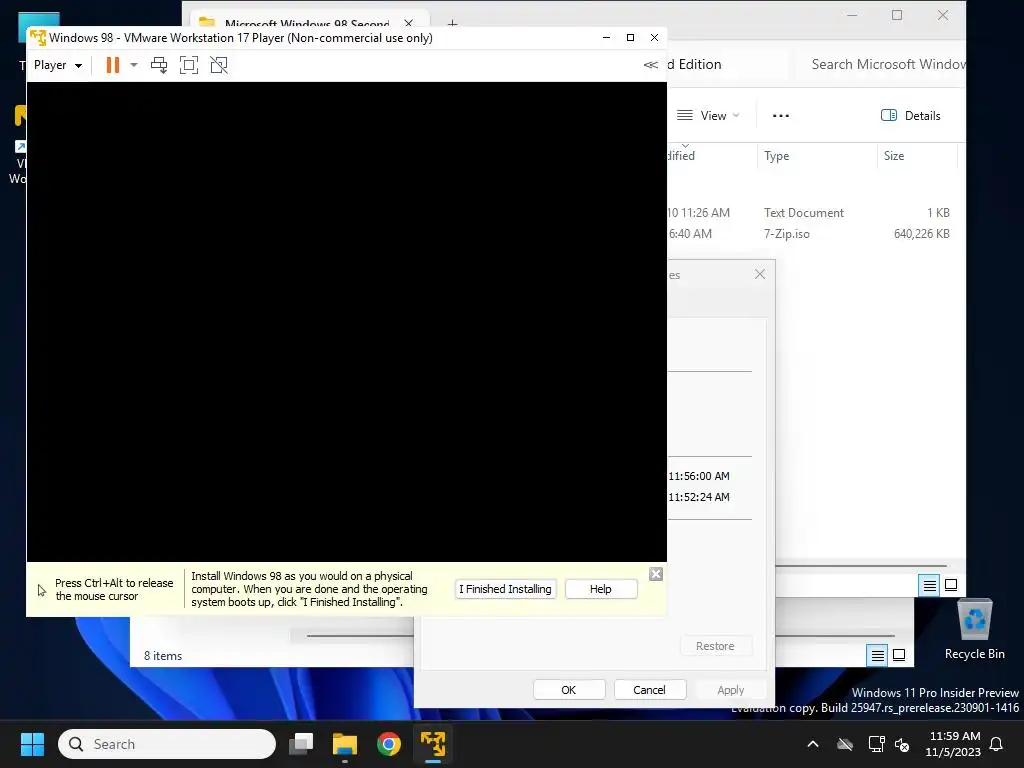
Task: Open the clock and calendar flyout
Action: (953, 744)
